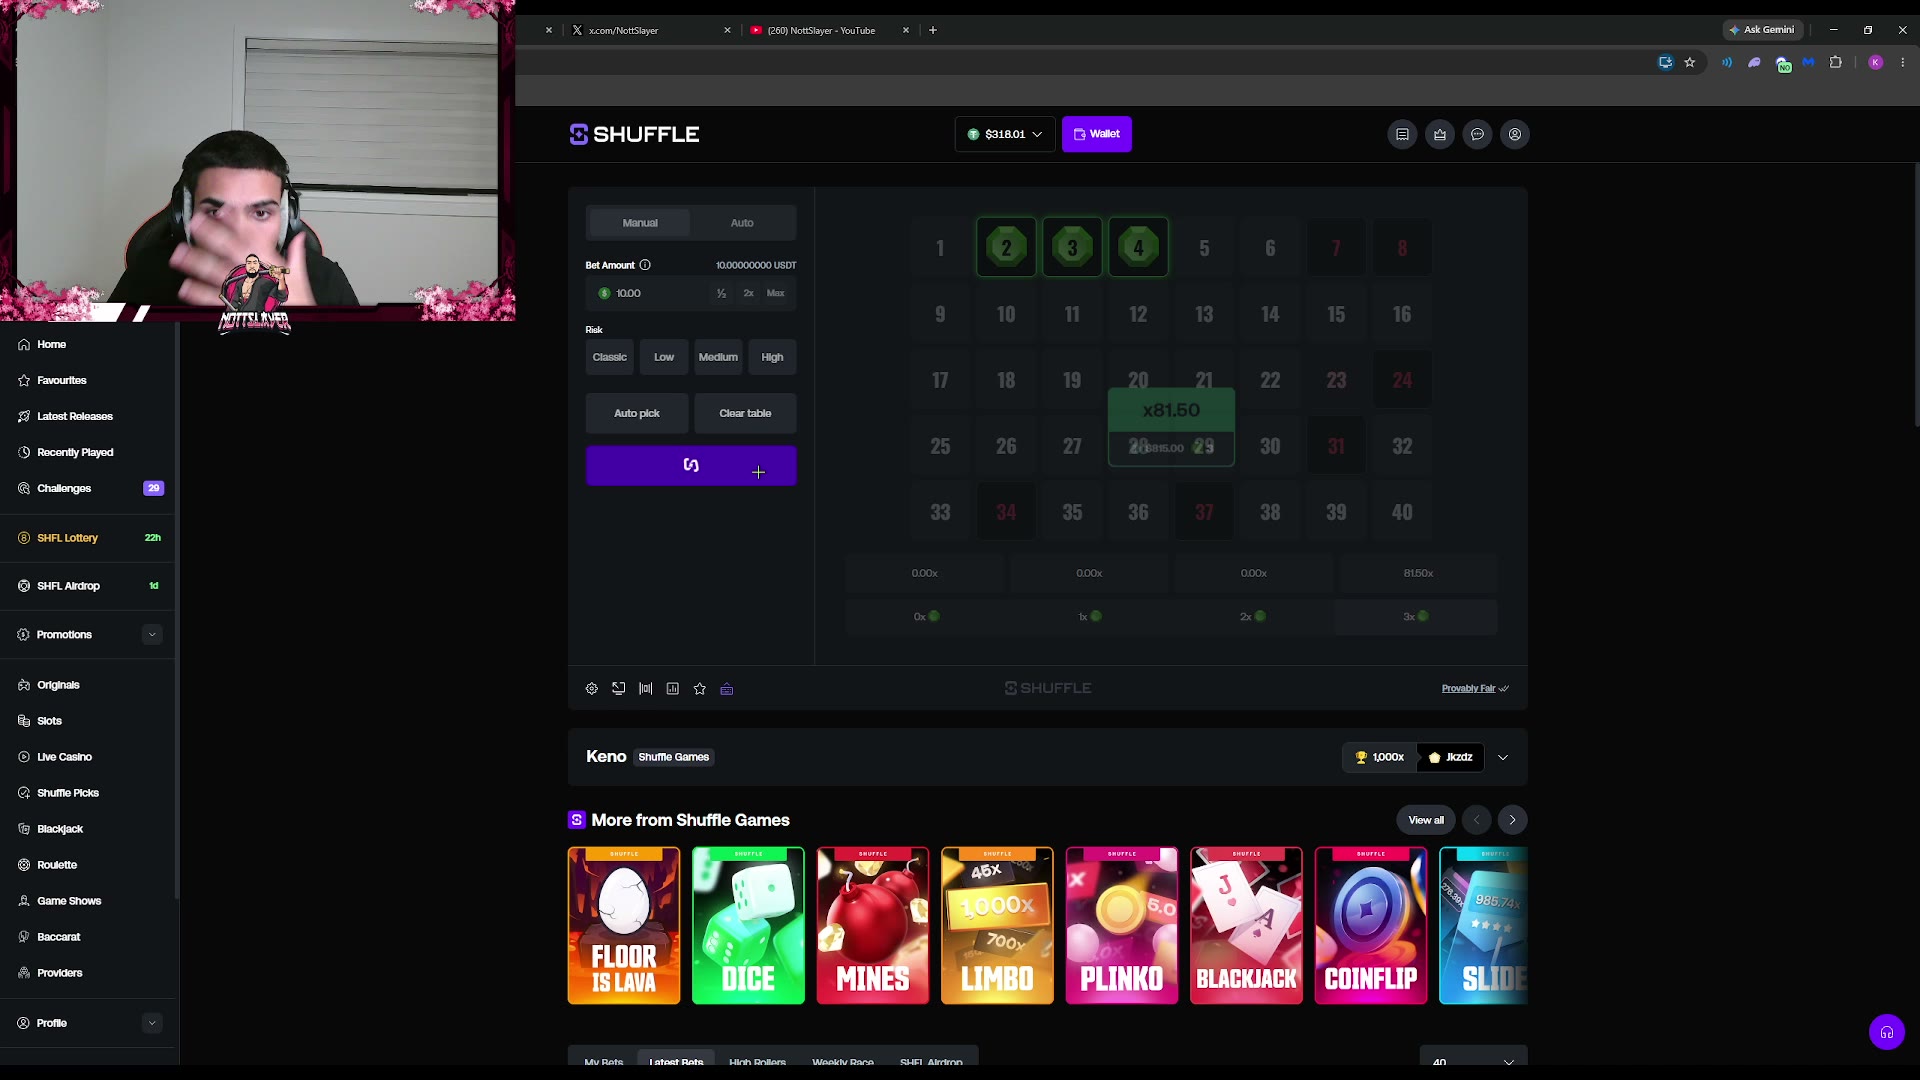1920x1080 pixels.
Task: Double the bet amount with 2x
Action: [748, 293]
